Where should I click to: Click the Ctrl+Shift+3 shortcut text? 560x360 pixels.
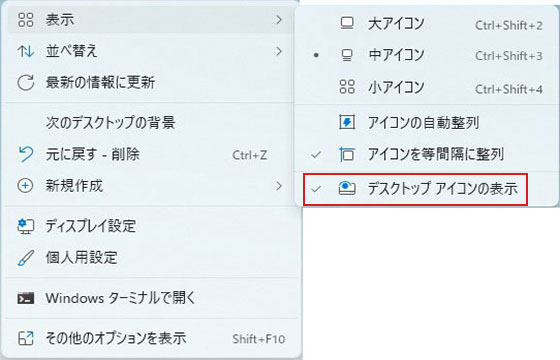(x=509, y=56)
